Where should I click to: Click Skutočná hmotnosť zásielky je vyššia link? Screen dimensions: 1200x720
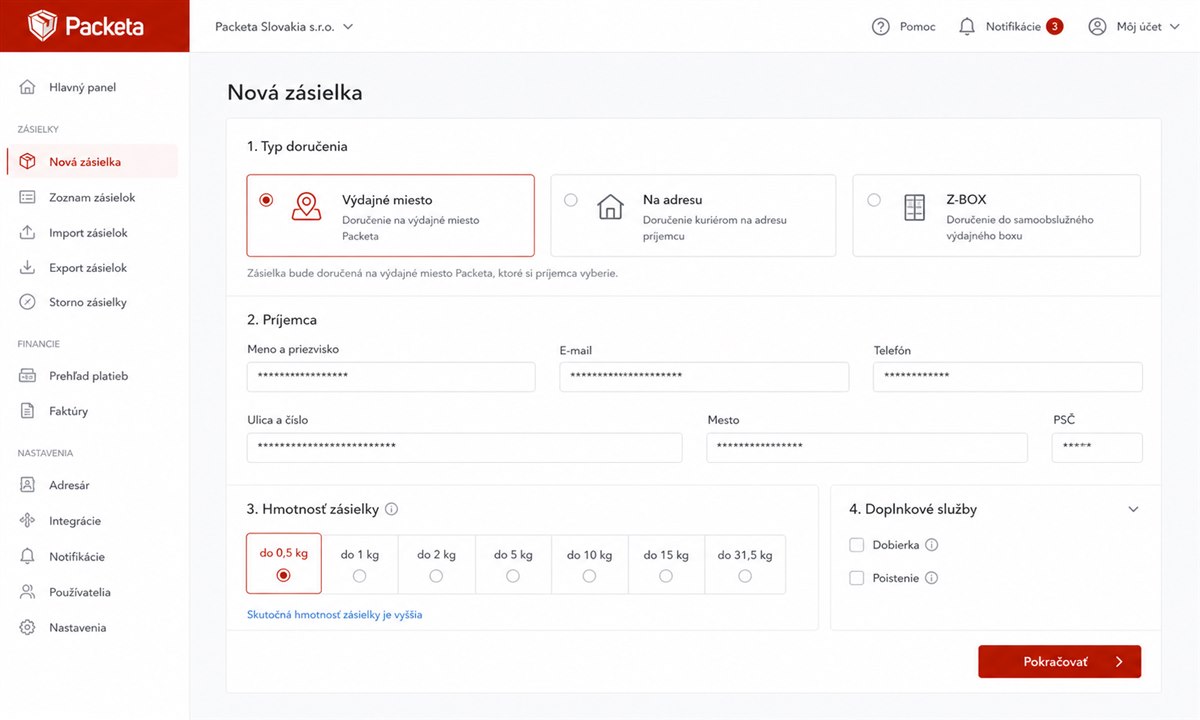coord(335,615)
